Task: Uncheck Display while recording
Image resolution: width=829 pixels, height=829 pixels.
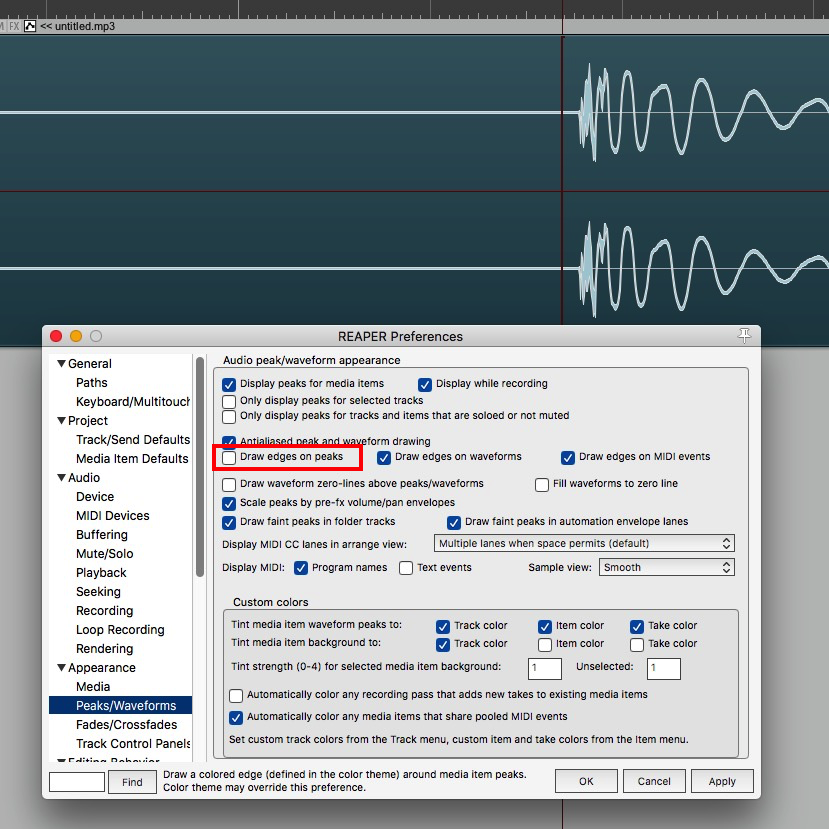Action: pyautogui.click(x=425, y=384)
